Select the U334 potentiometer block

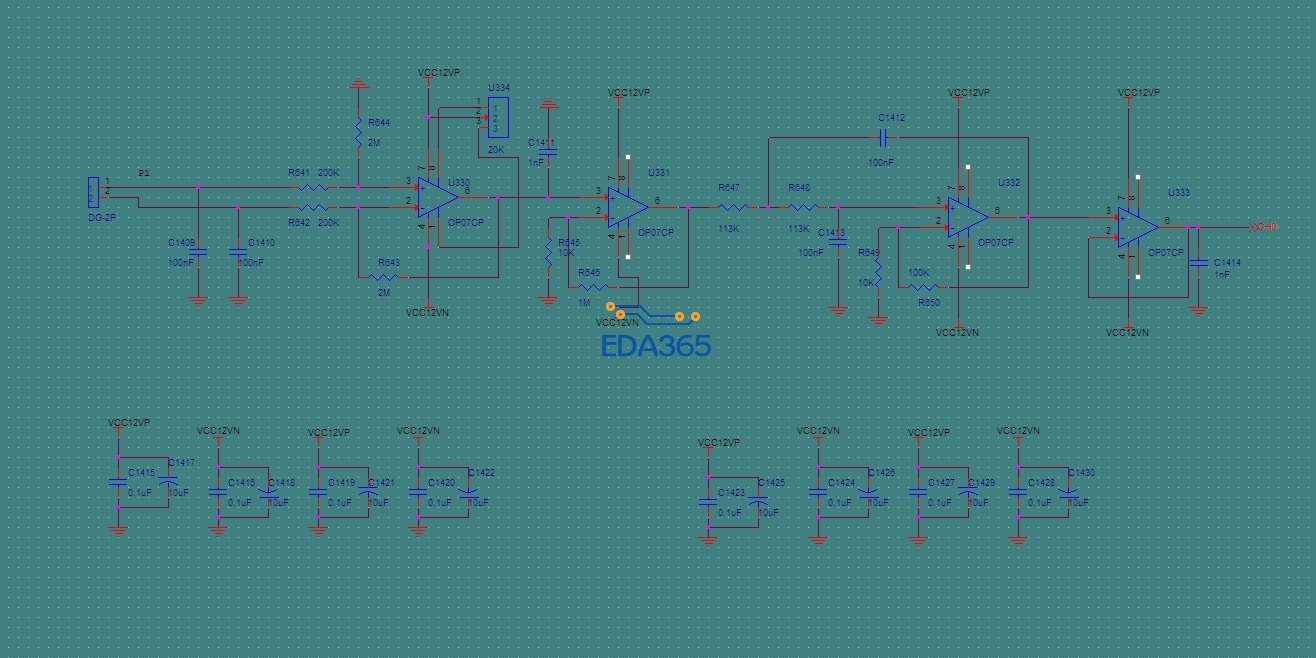pyautogui.click(x=497, y=117)
